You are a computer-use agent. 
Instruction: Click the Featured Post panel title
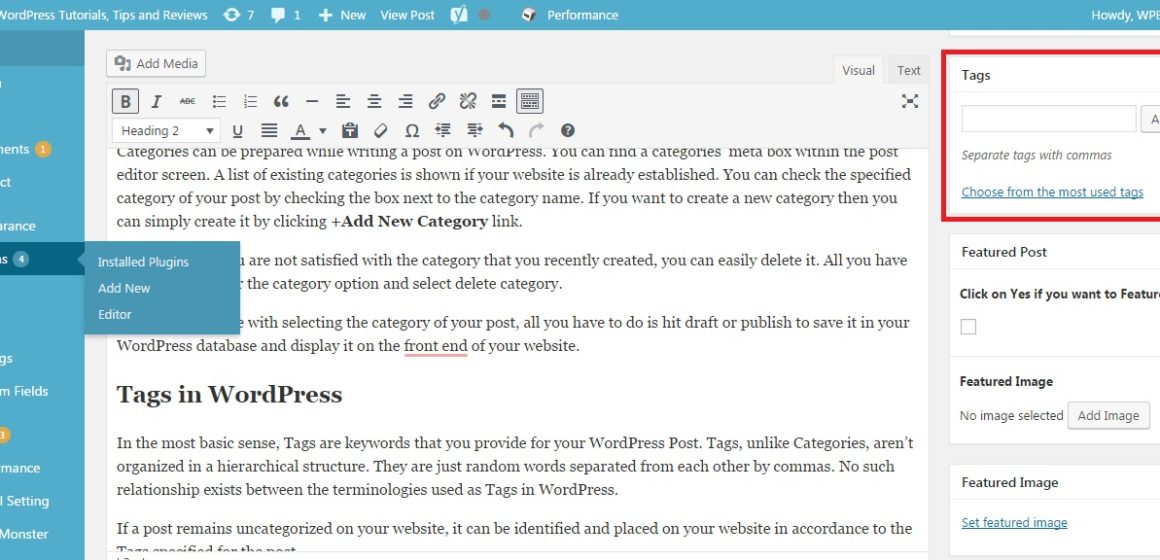pyautogui.click(x=1004, y=252)
